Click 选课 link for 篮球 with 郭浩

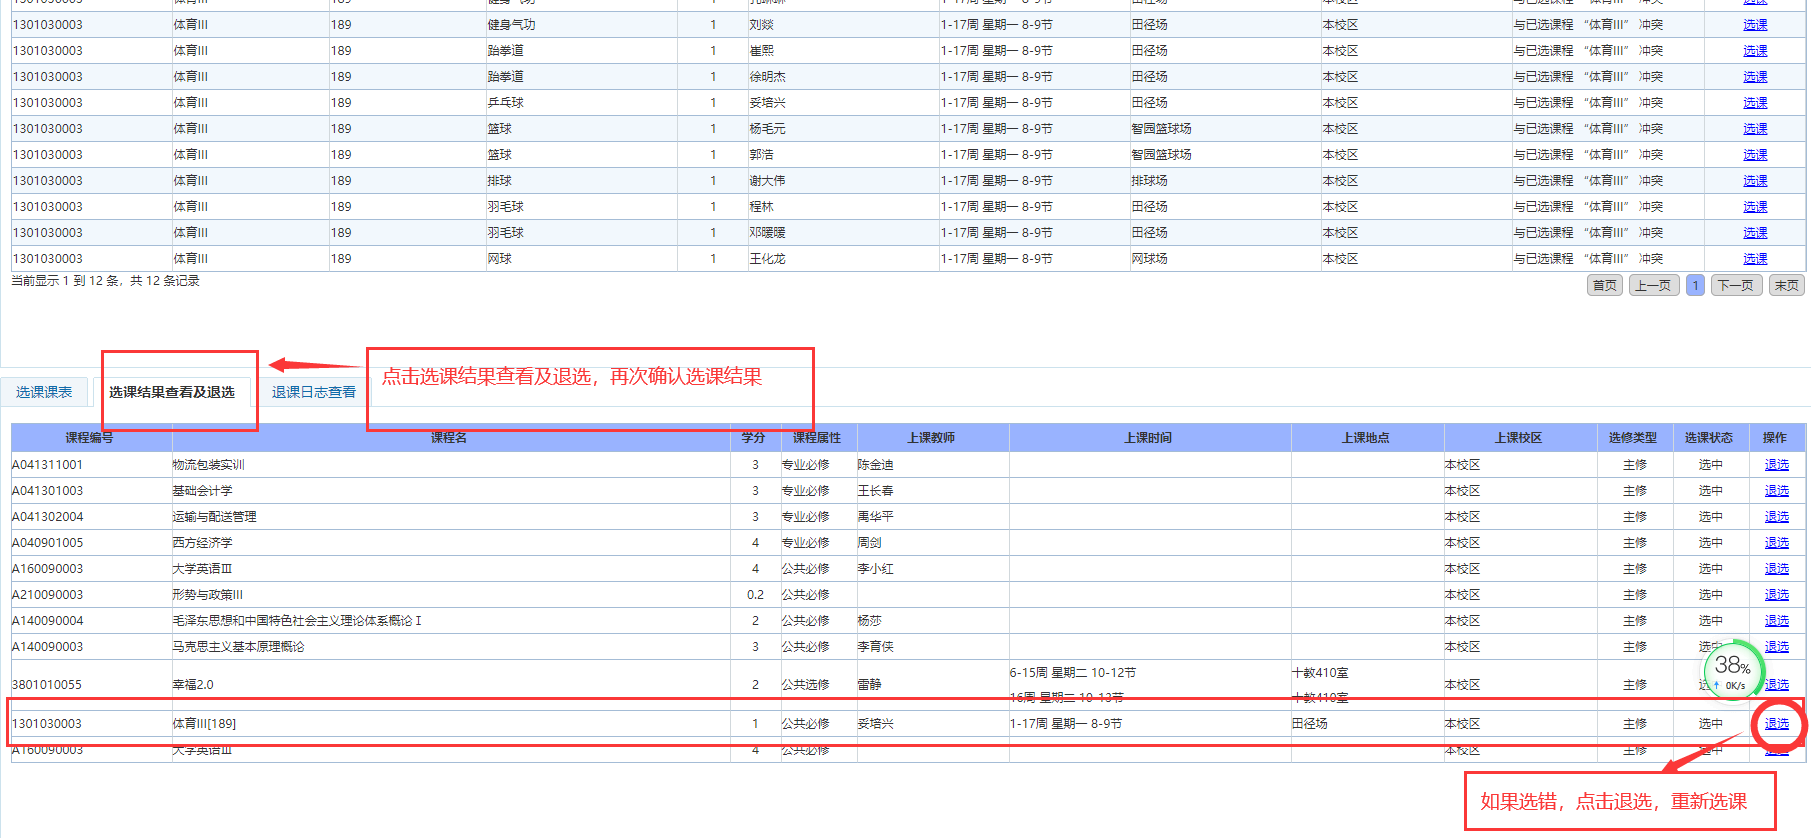coord(1755,155)
